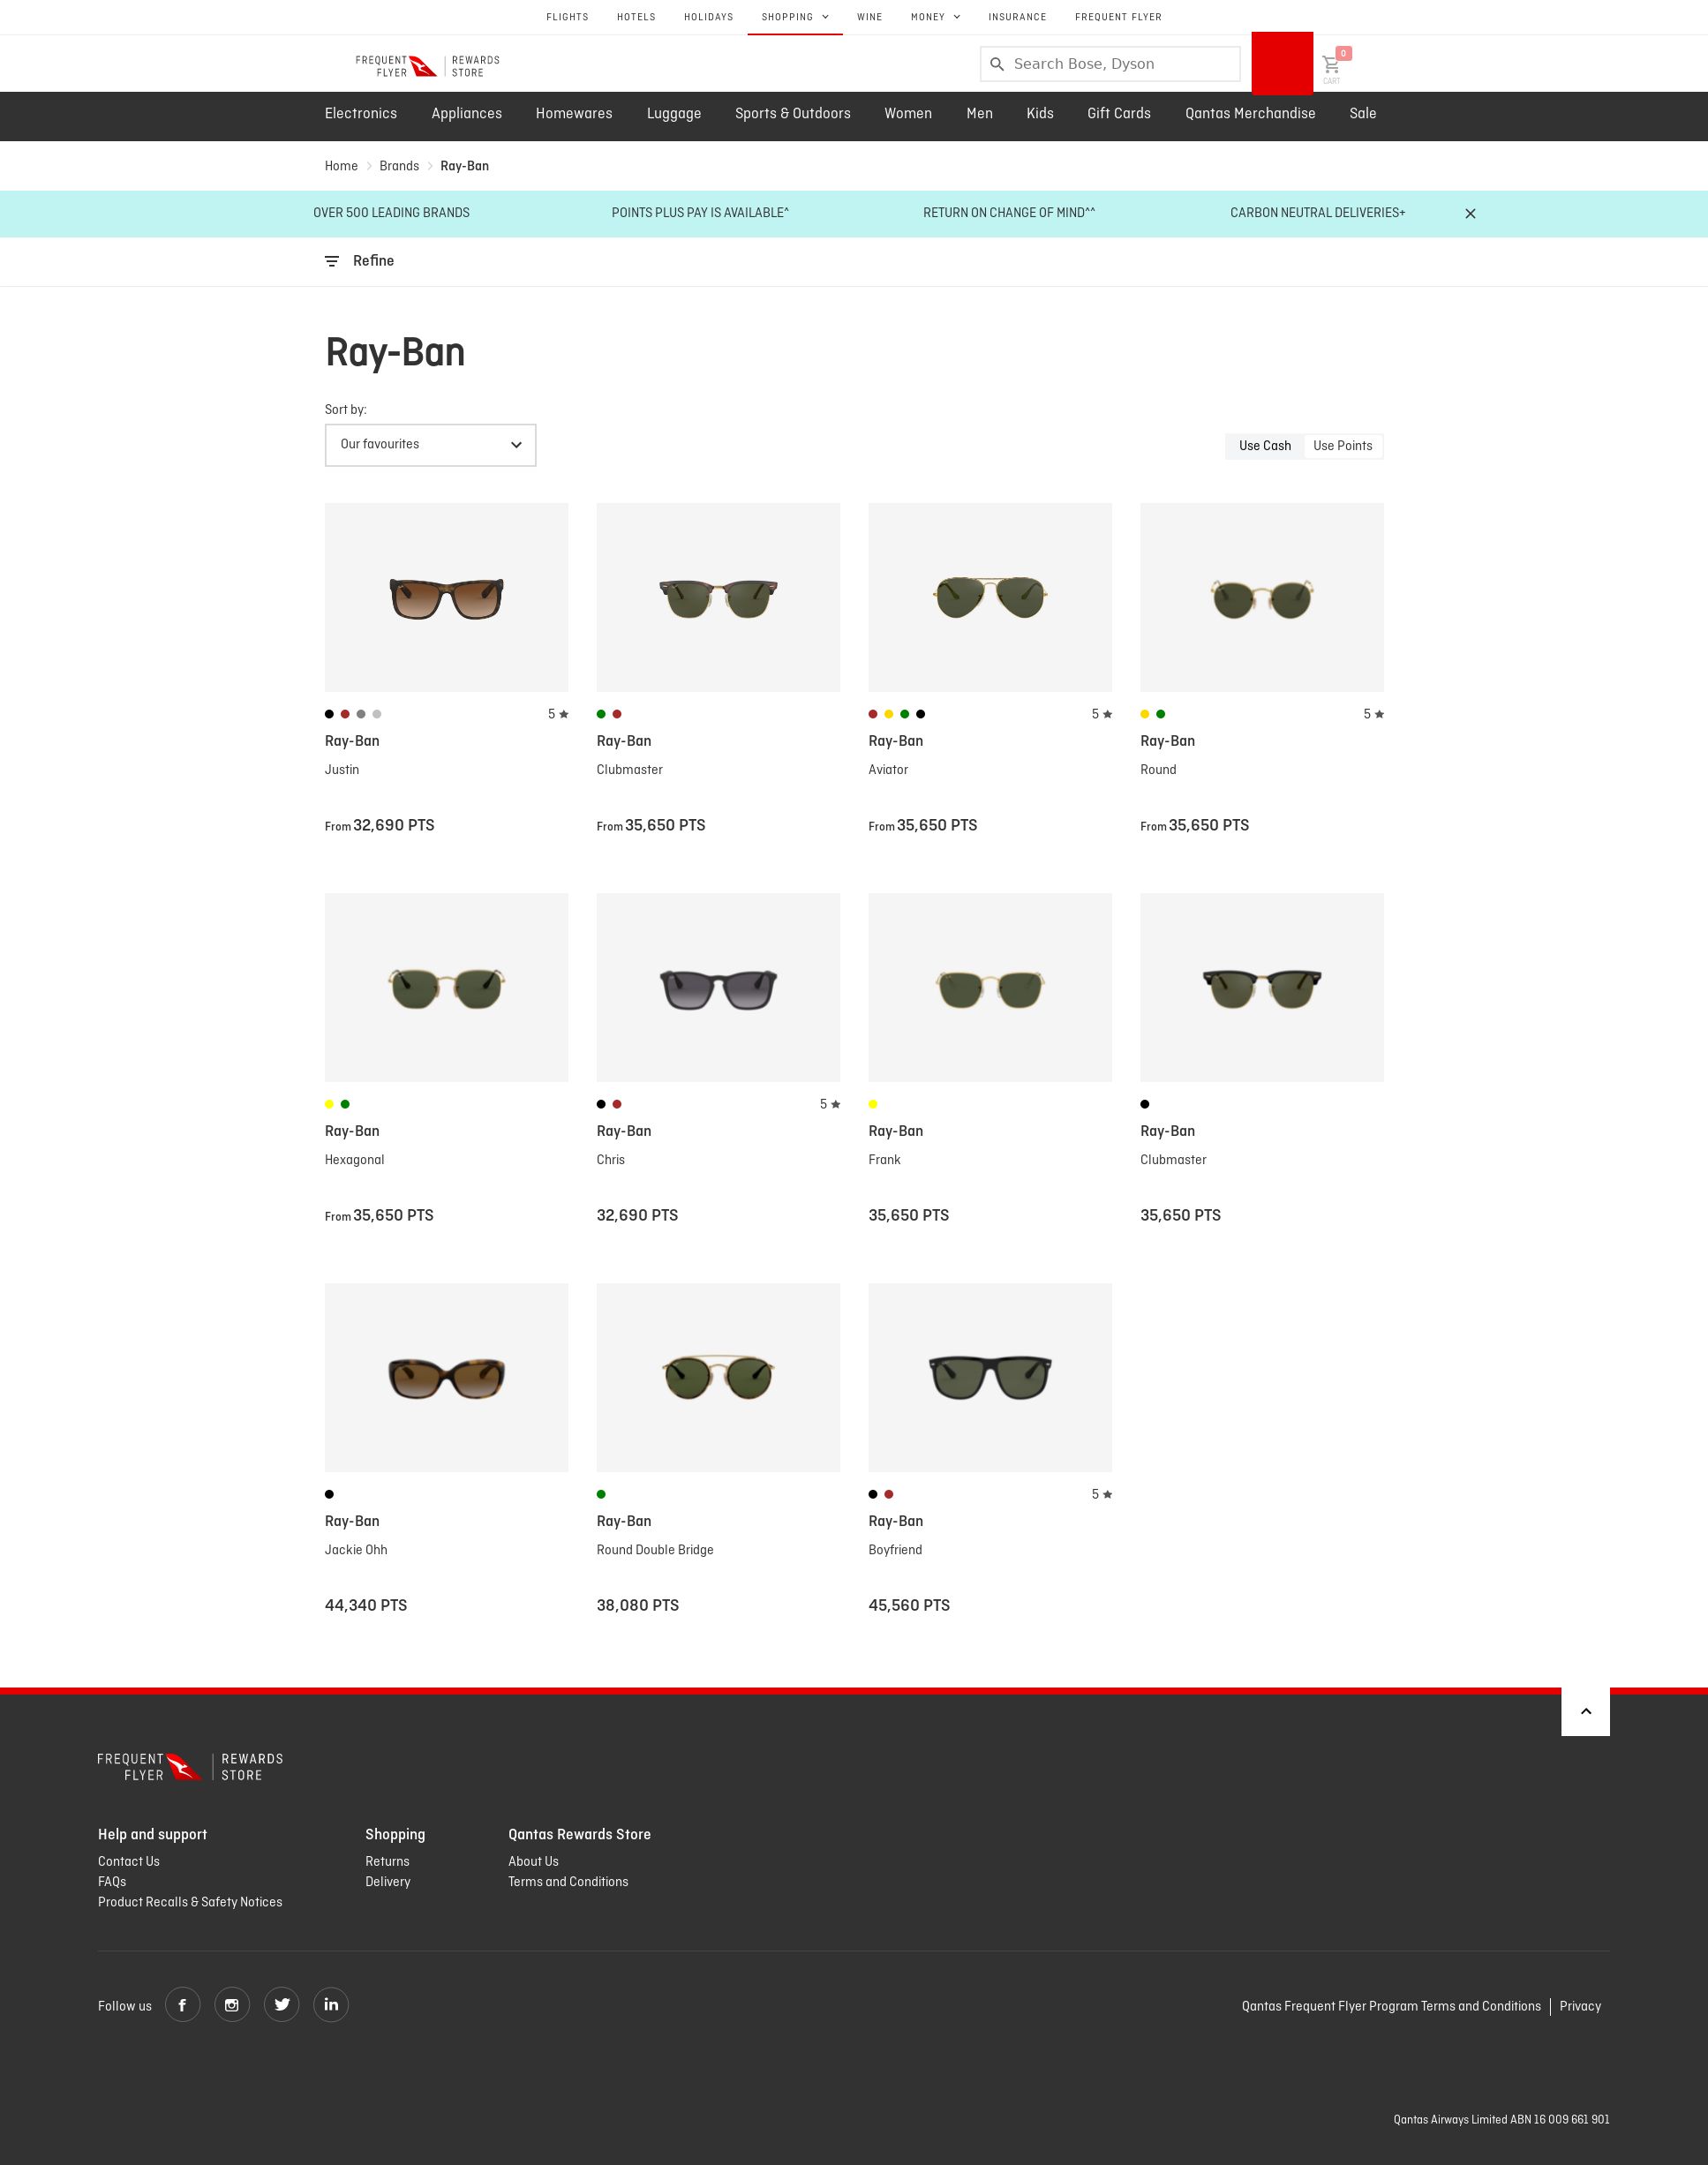Open the Privacy footer link
1708x2165 pixels.
tap(1580, 2006)
